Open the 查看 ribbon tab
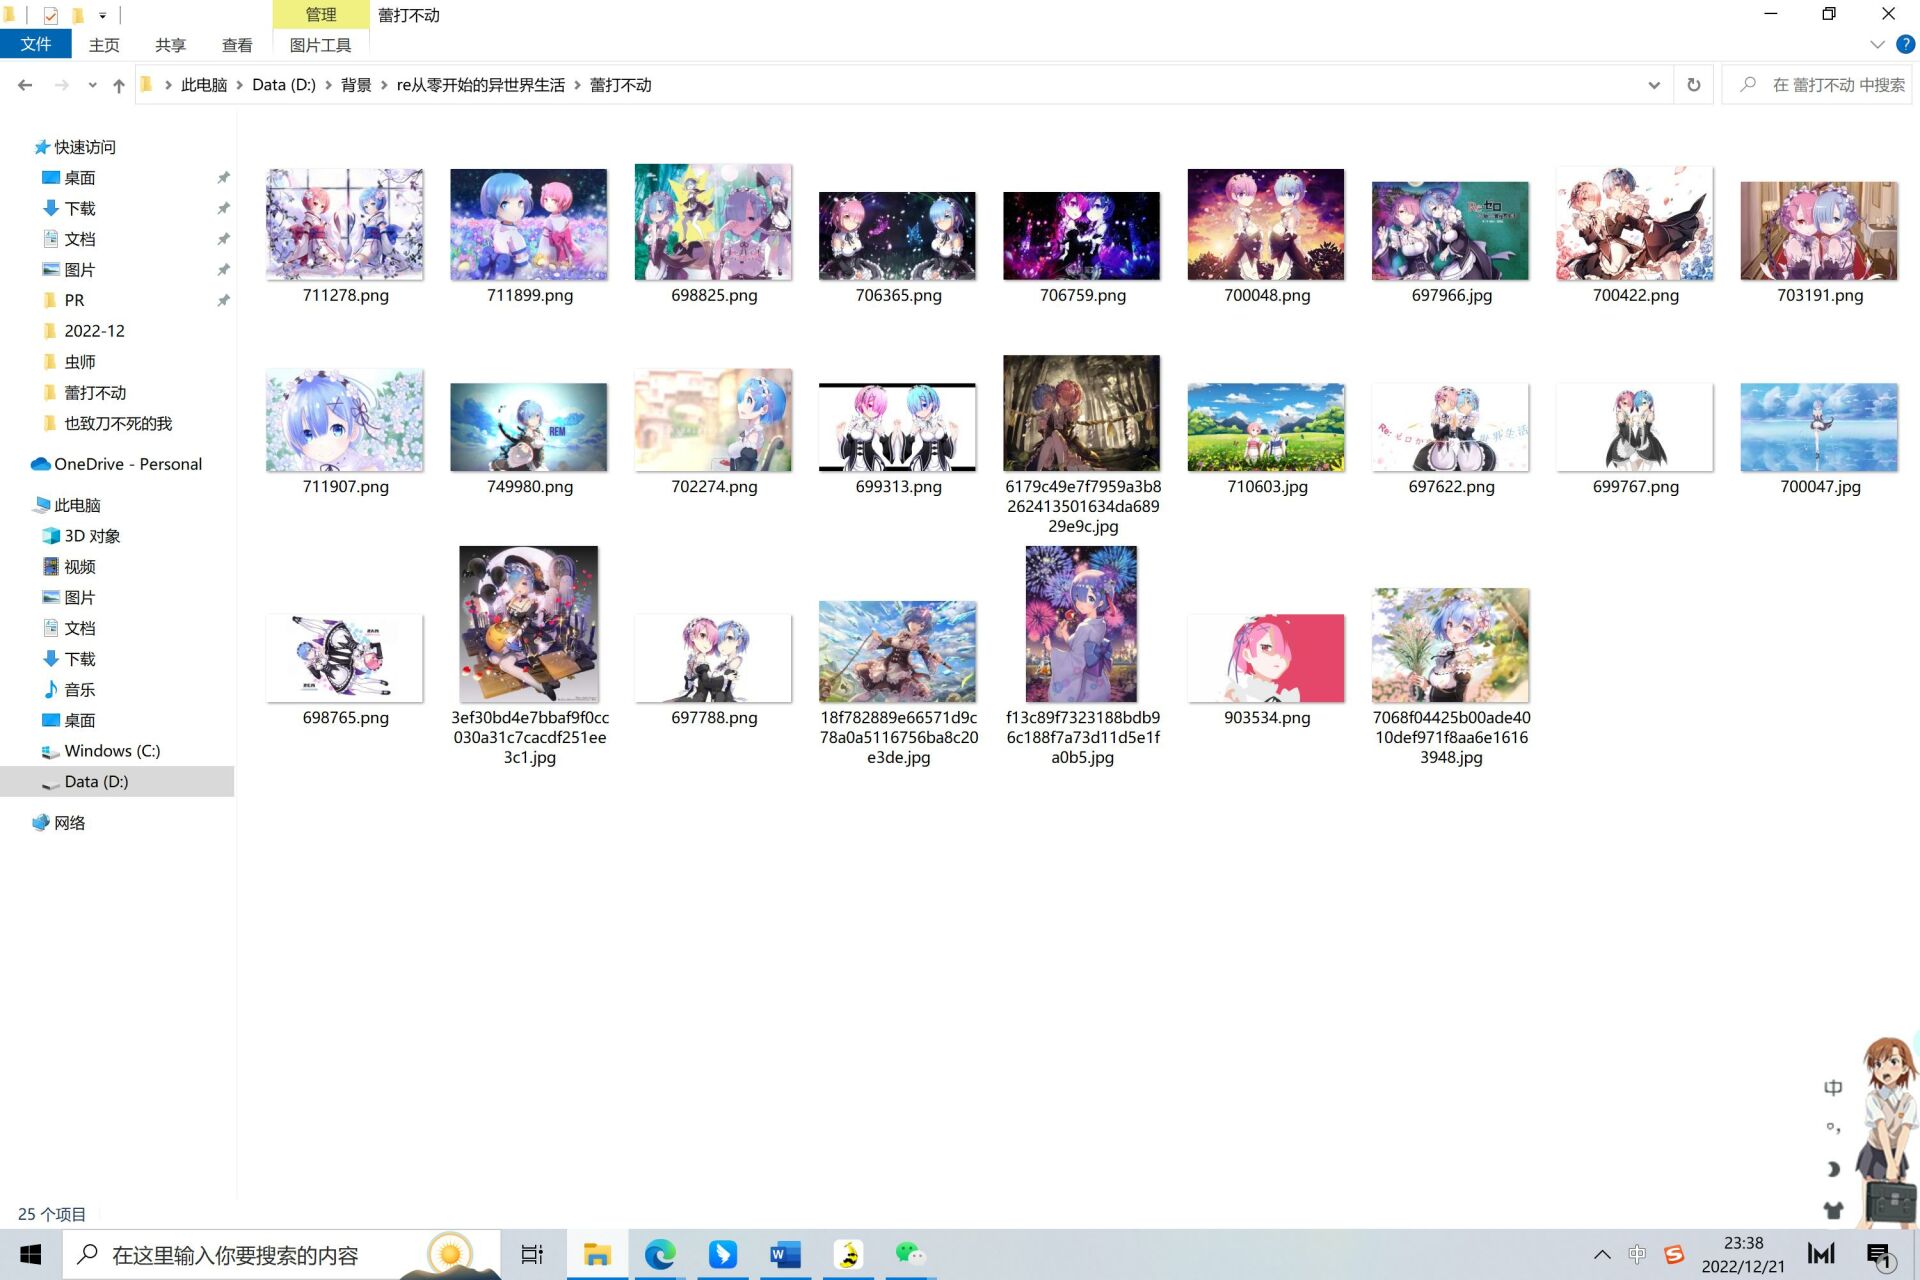 click(x=237, y=45)
